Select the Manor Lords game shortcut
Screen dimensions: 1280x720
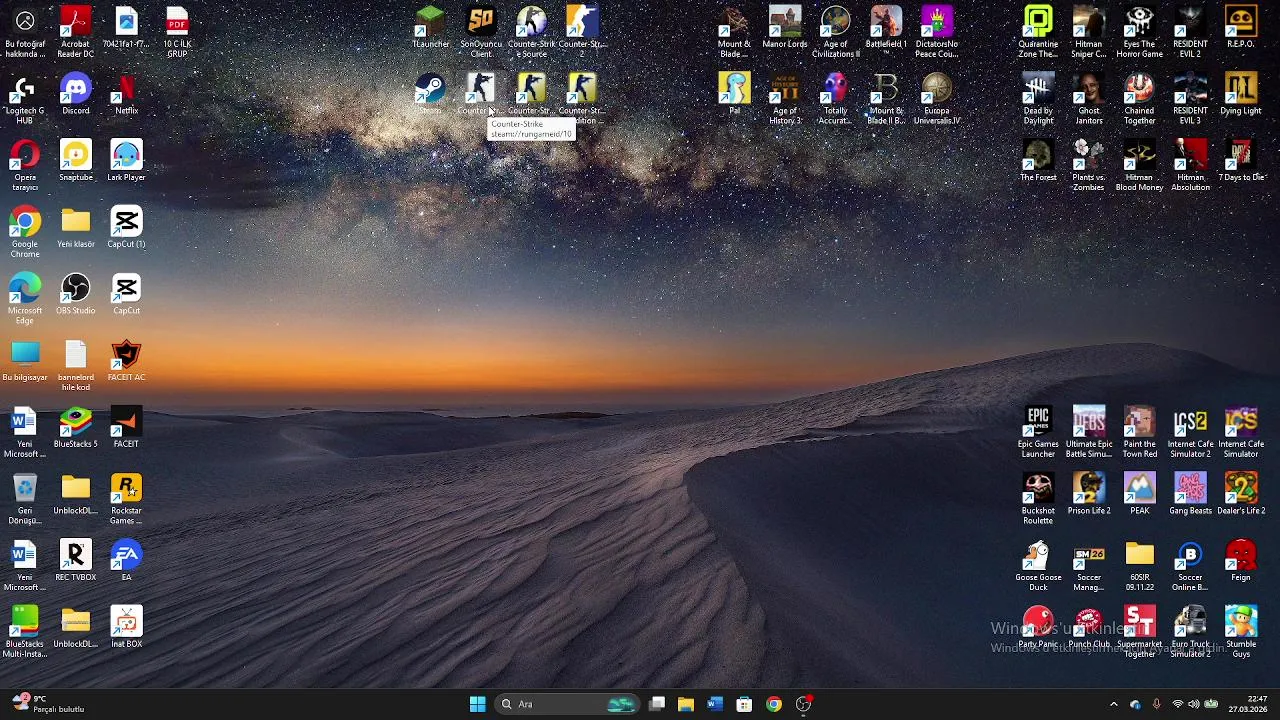[785, 28]
